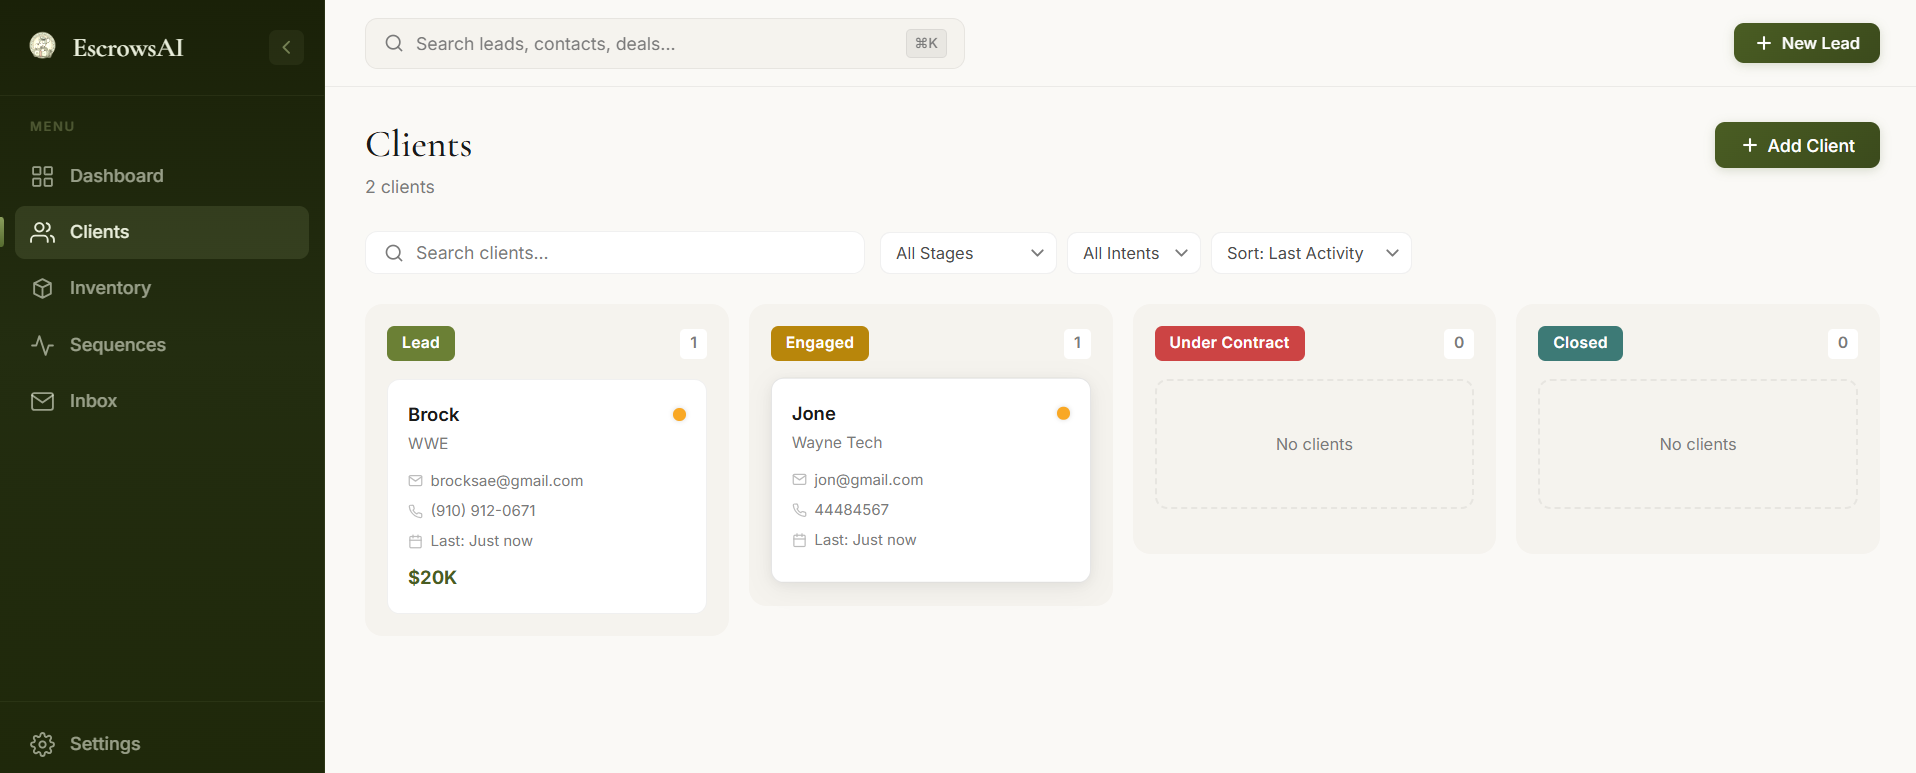The width and height of the screenshot is (1916, 773).
Task: Click the Under Contract stage badge
Action: point(1230,343)
